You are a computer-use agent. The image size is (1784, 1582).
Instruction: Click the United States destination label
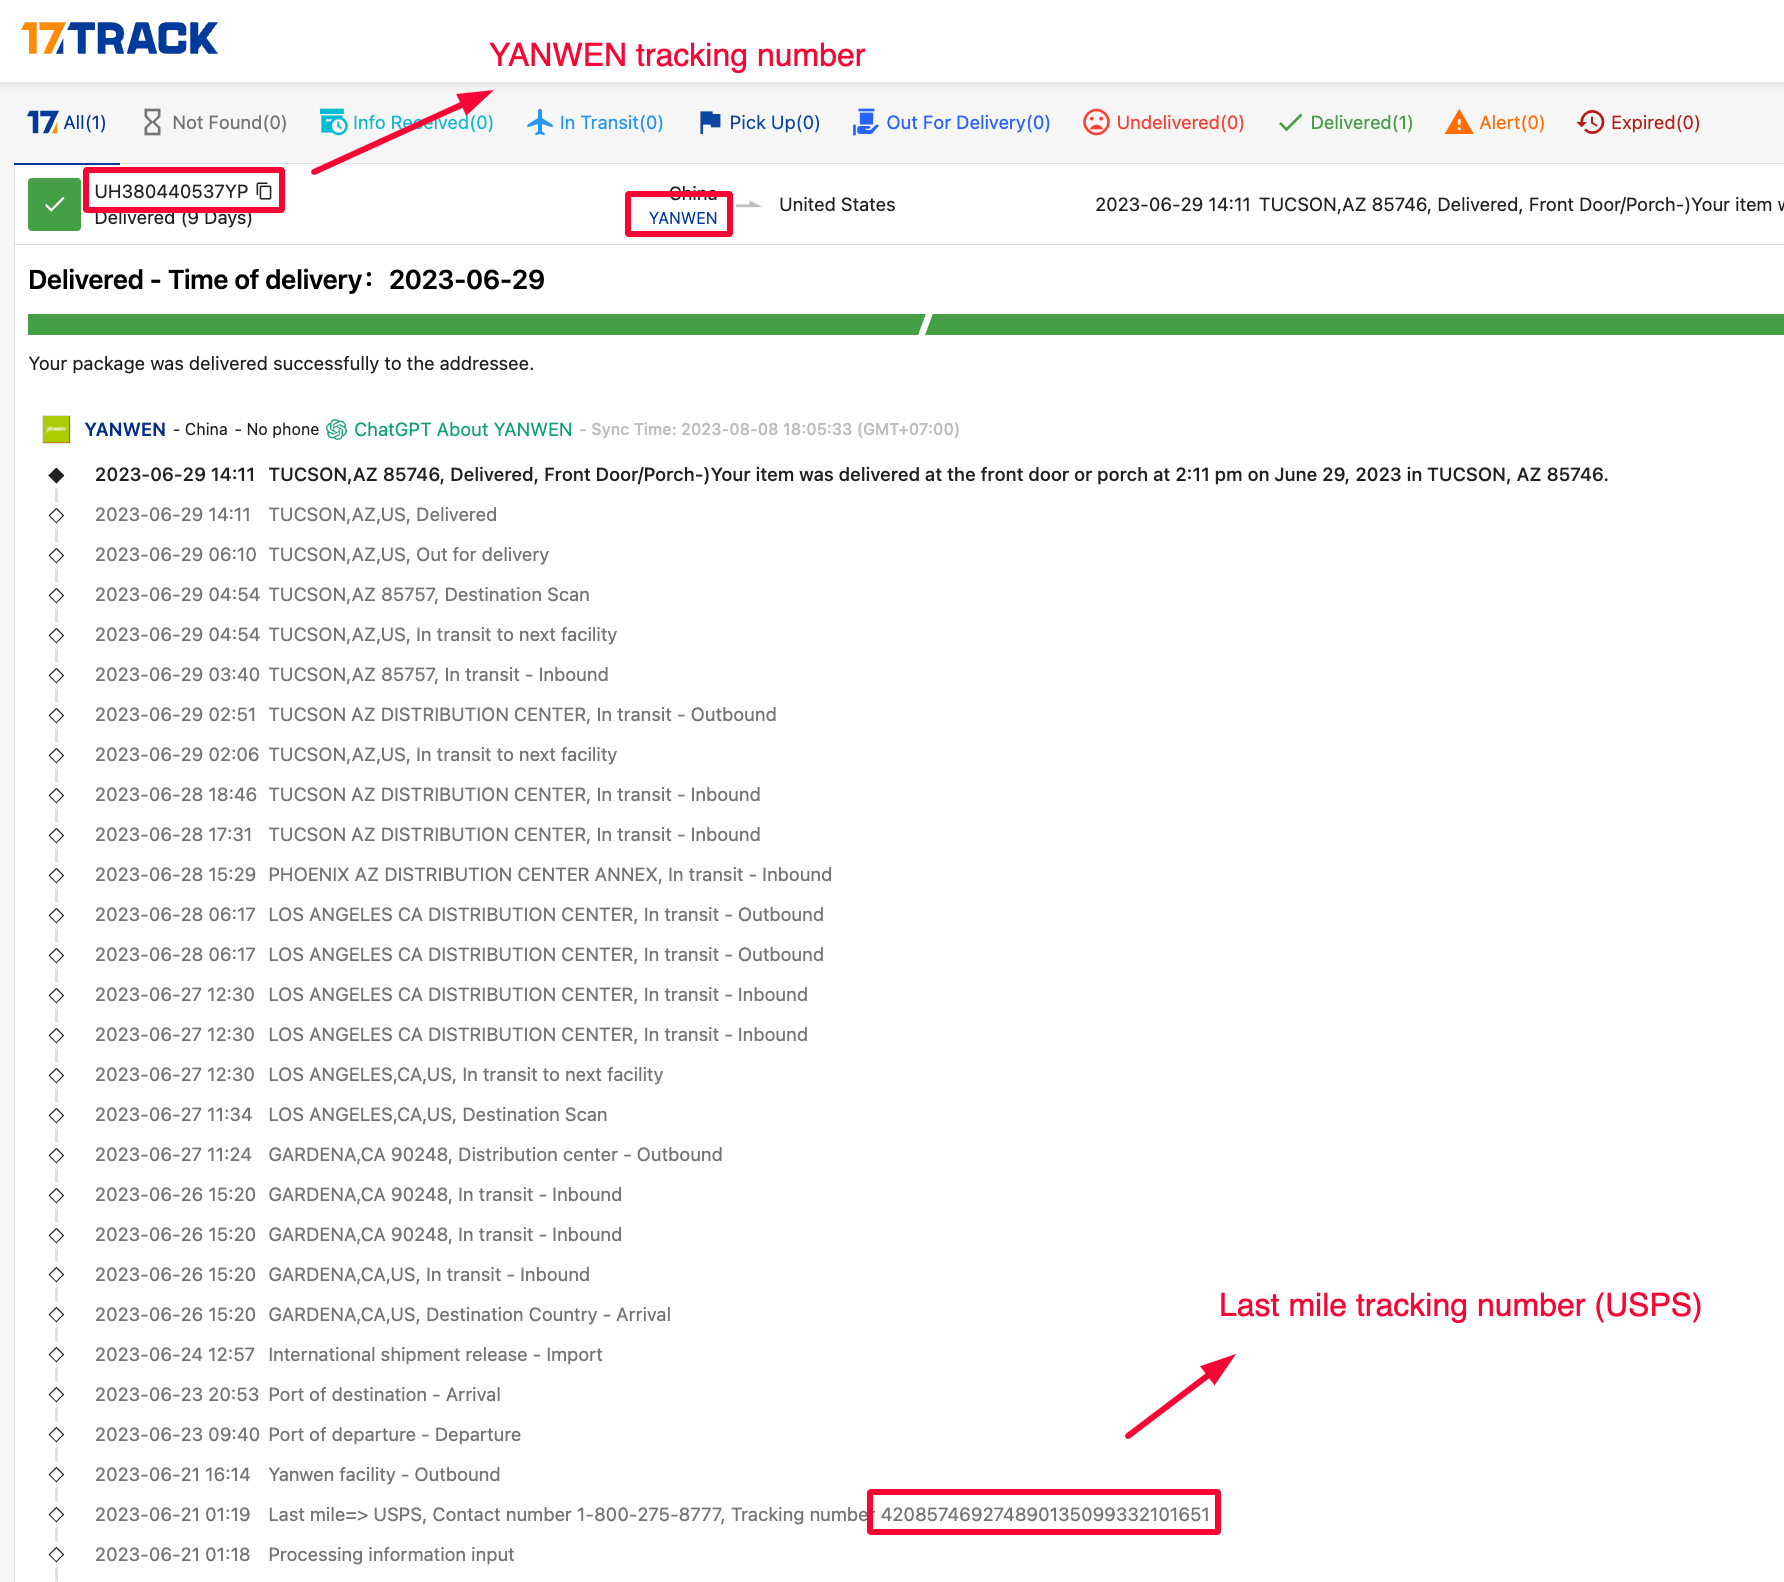pyautogui.click(x=837, y=204)
